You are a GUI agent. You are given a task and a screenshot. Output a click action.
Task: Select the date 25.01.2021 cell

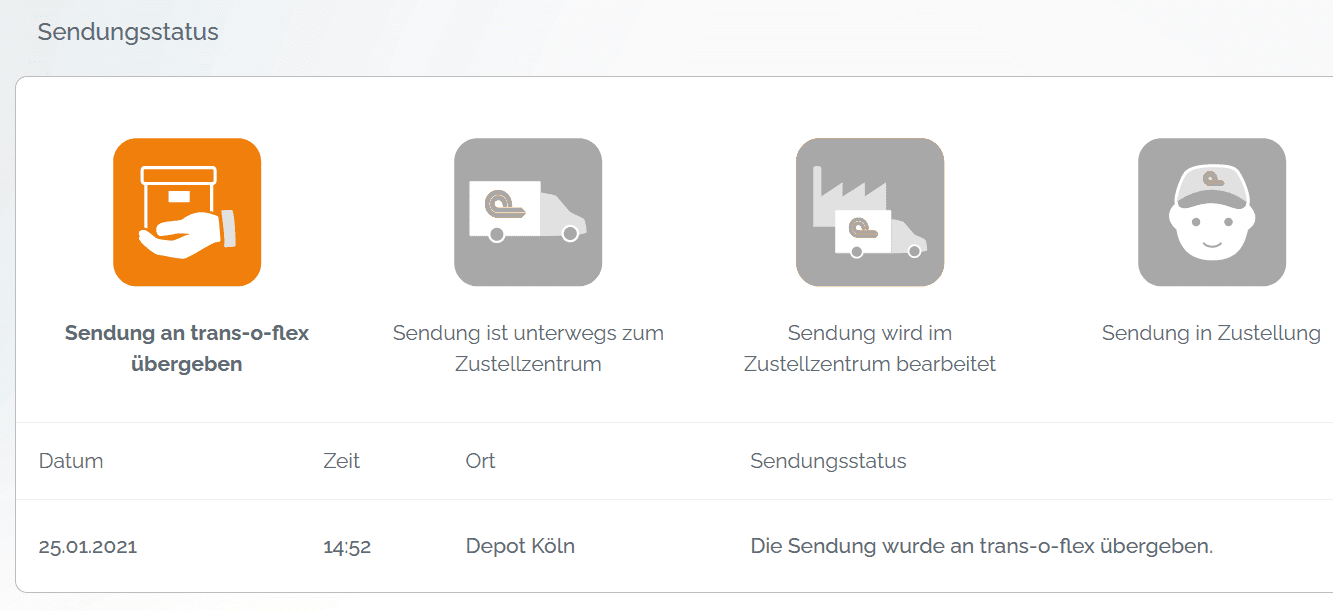pos(88,547)
